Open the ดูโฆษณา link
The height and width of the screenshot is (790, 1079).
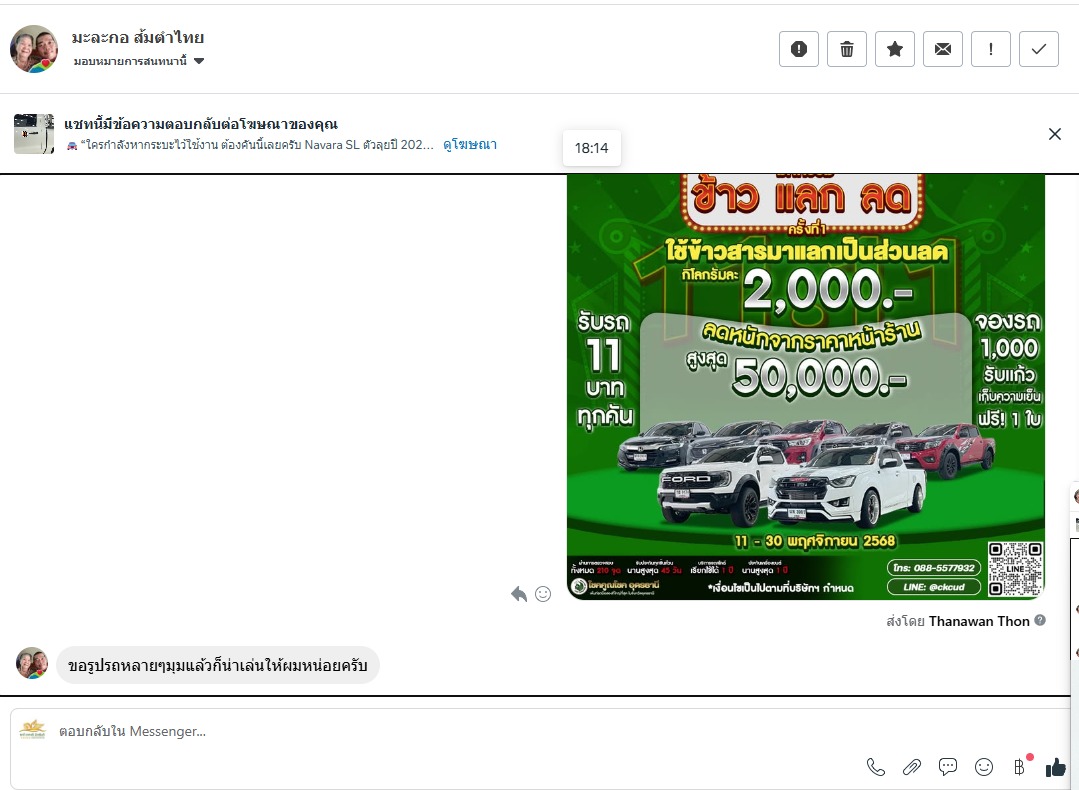pyautogui.click(x=470, y=145)
